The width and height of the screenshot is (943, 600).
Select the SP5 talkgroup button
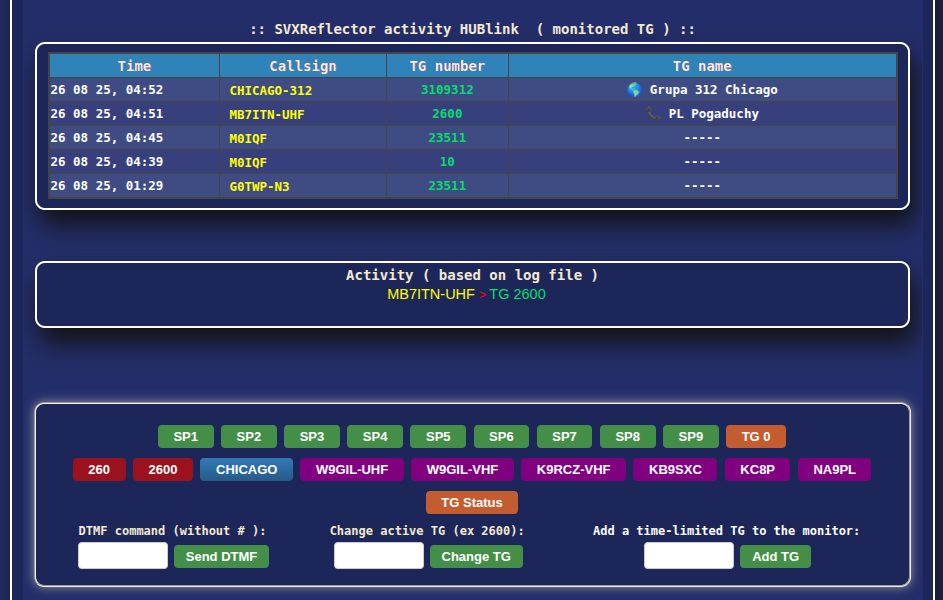438,437
